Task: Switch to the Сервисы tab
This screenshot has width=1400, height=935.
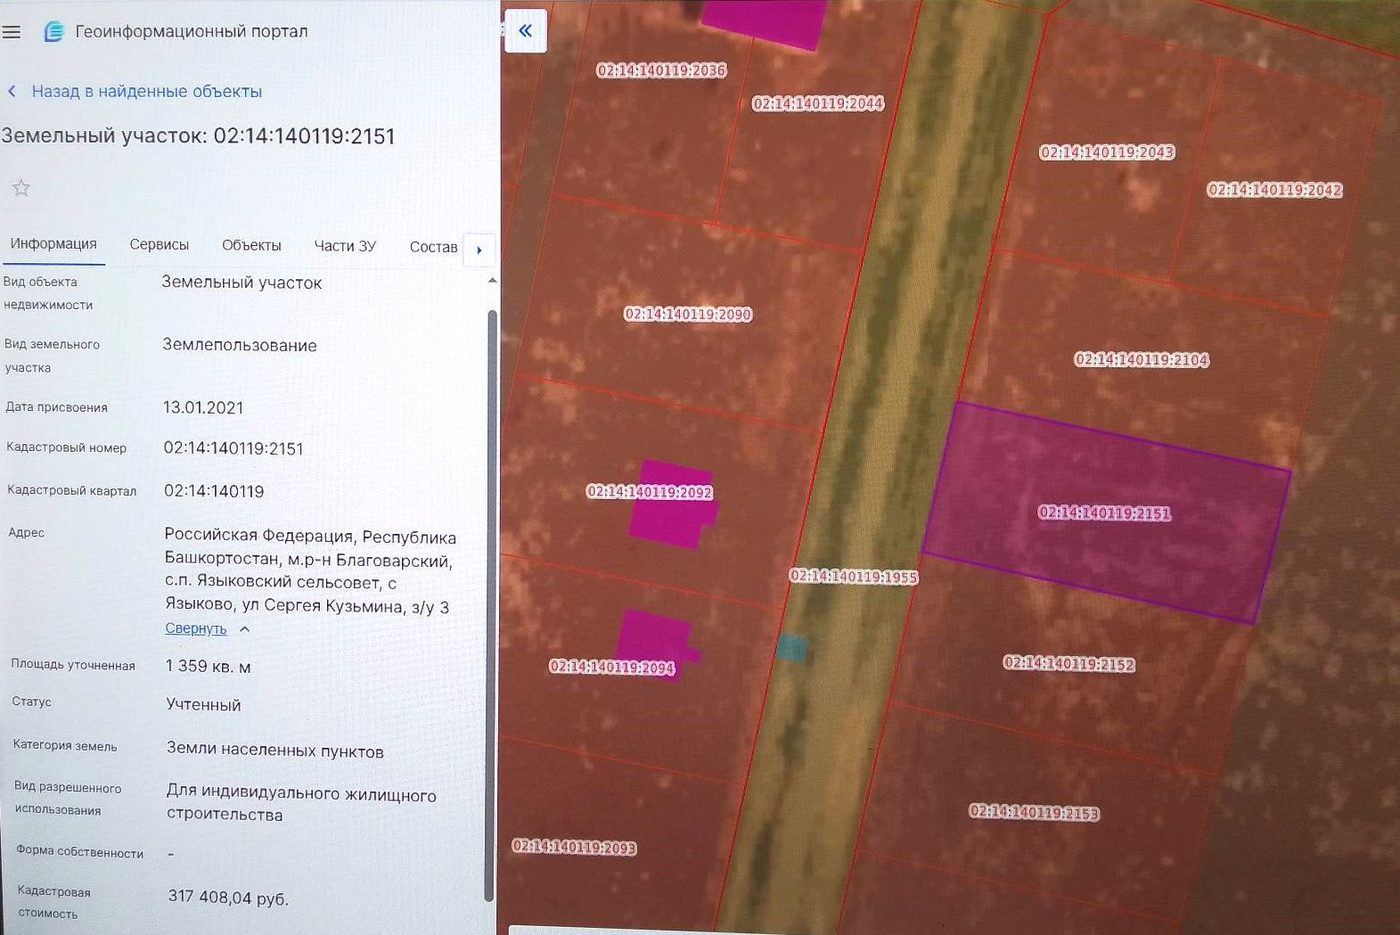Action: click(159, 245)
